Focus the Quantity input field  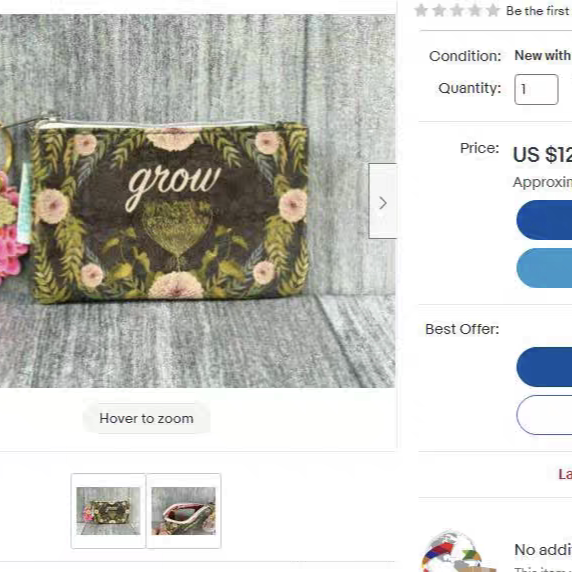click(x=536, y=89)
